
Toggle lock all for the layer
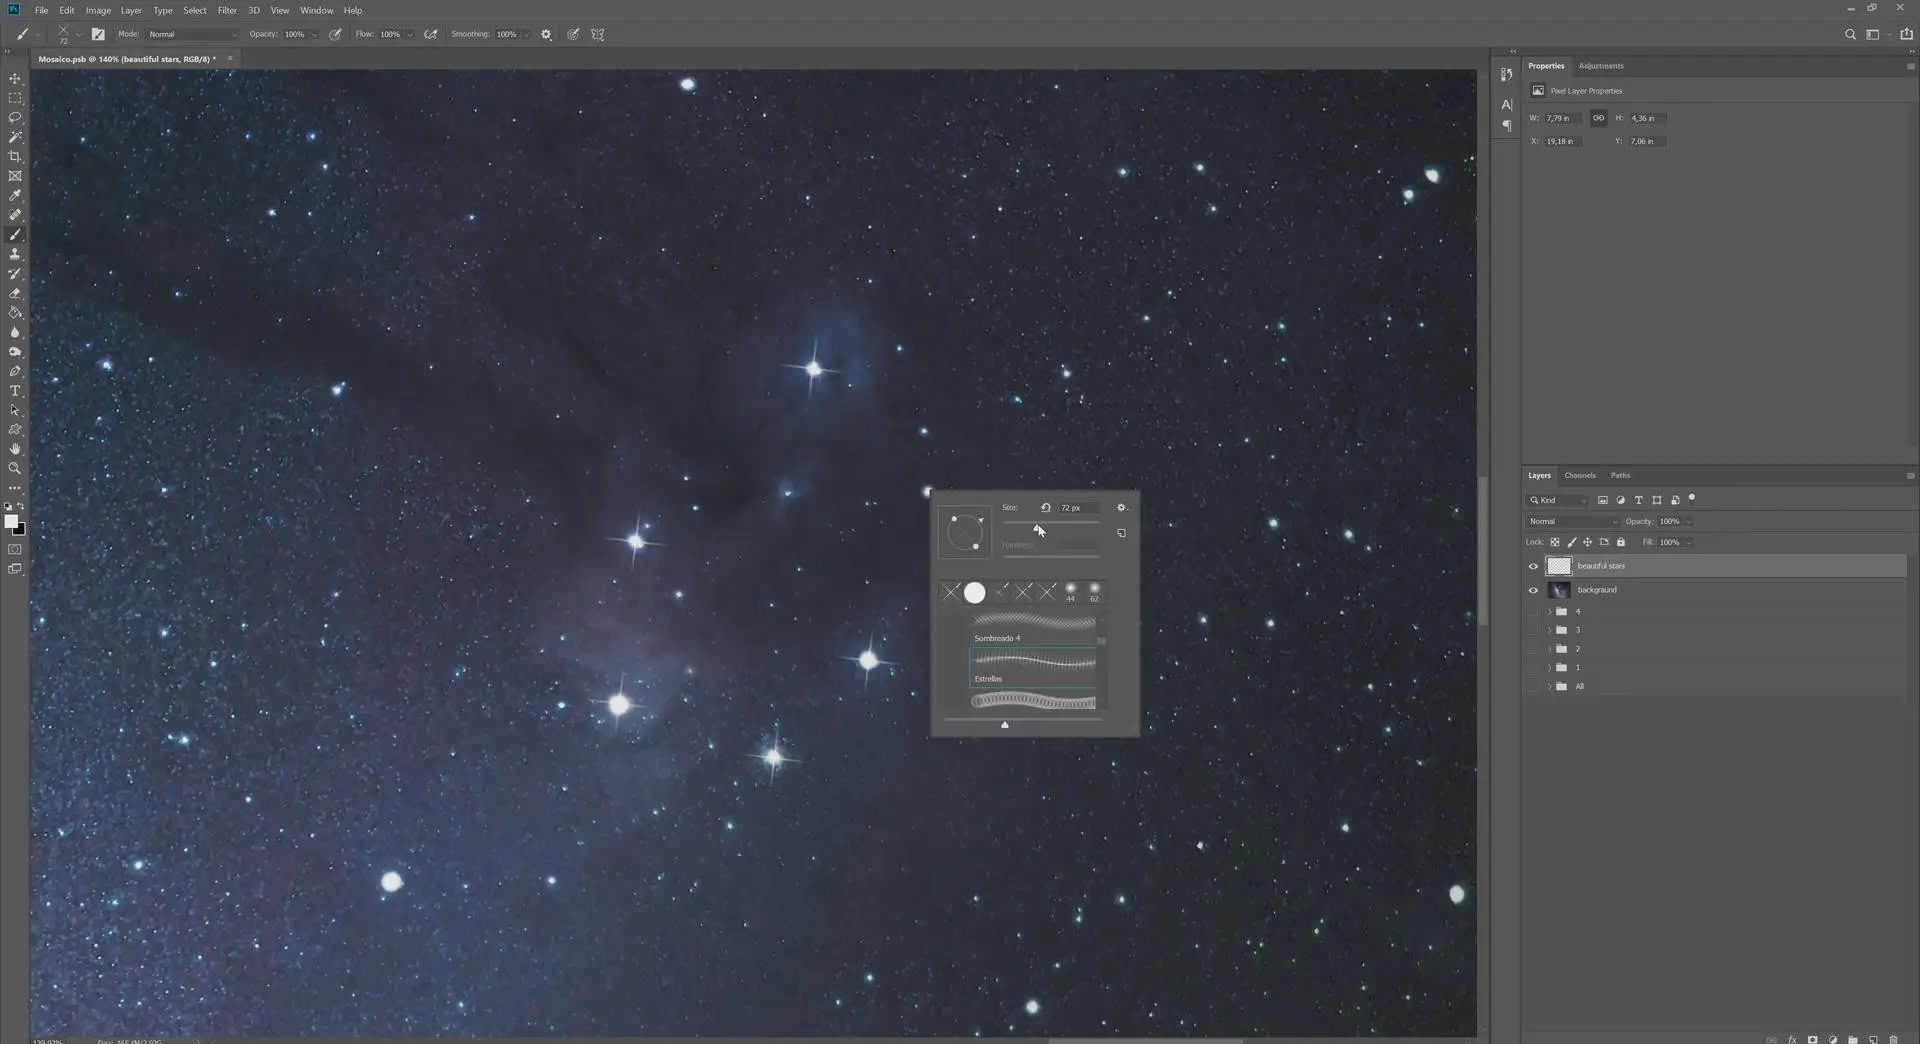(x=1621, y=542)
